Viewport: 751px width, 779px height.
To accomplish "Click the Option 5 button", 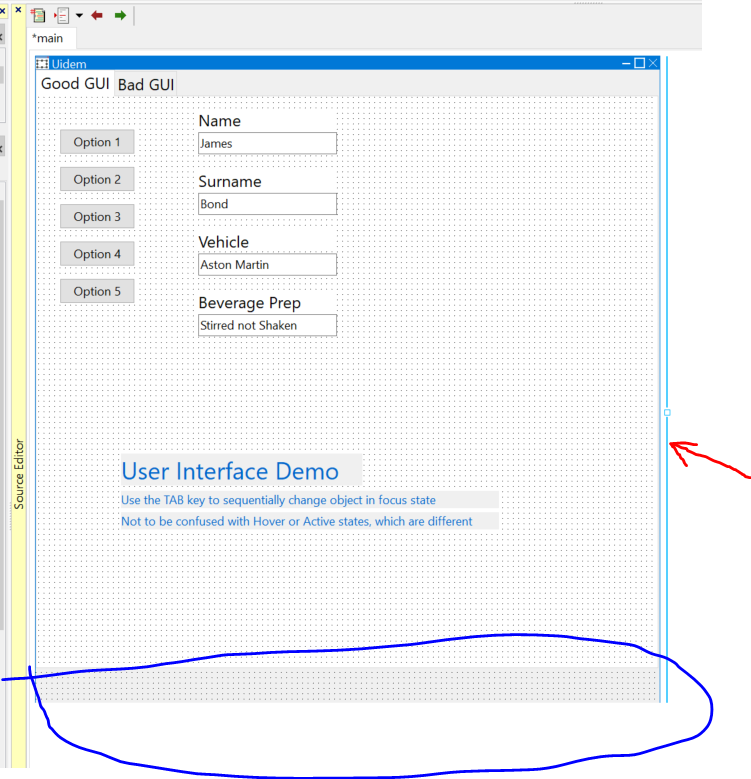I will click(97, 291).
